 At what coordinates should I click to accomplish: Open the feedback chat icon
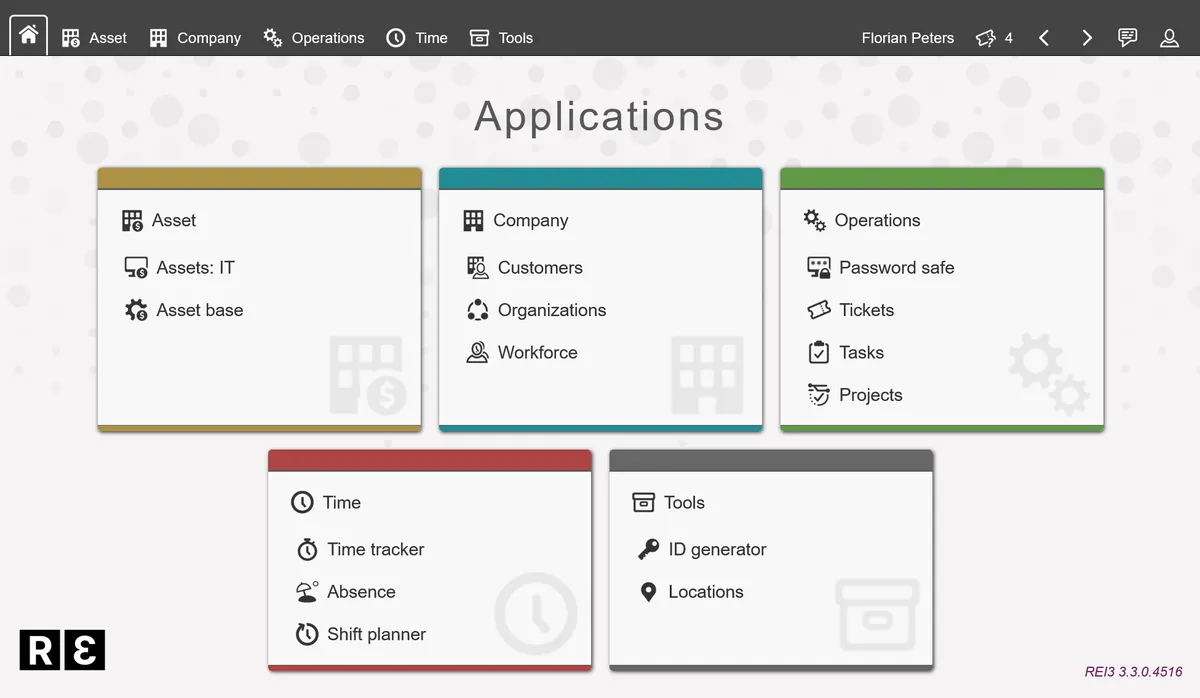pyautogui.click(x=1127, y=38)
